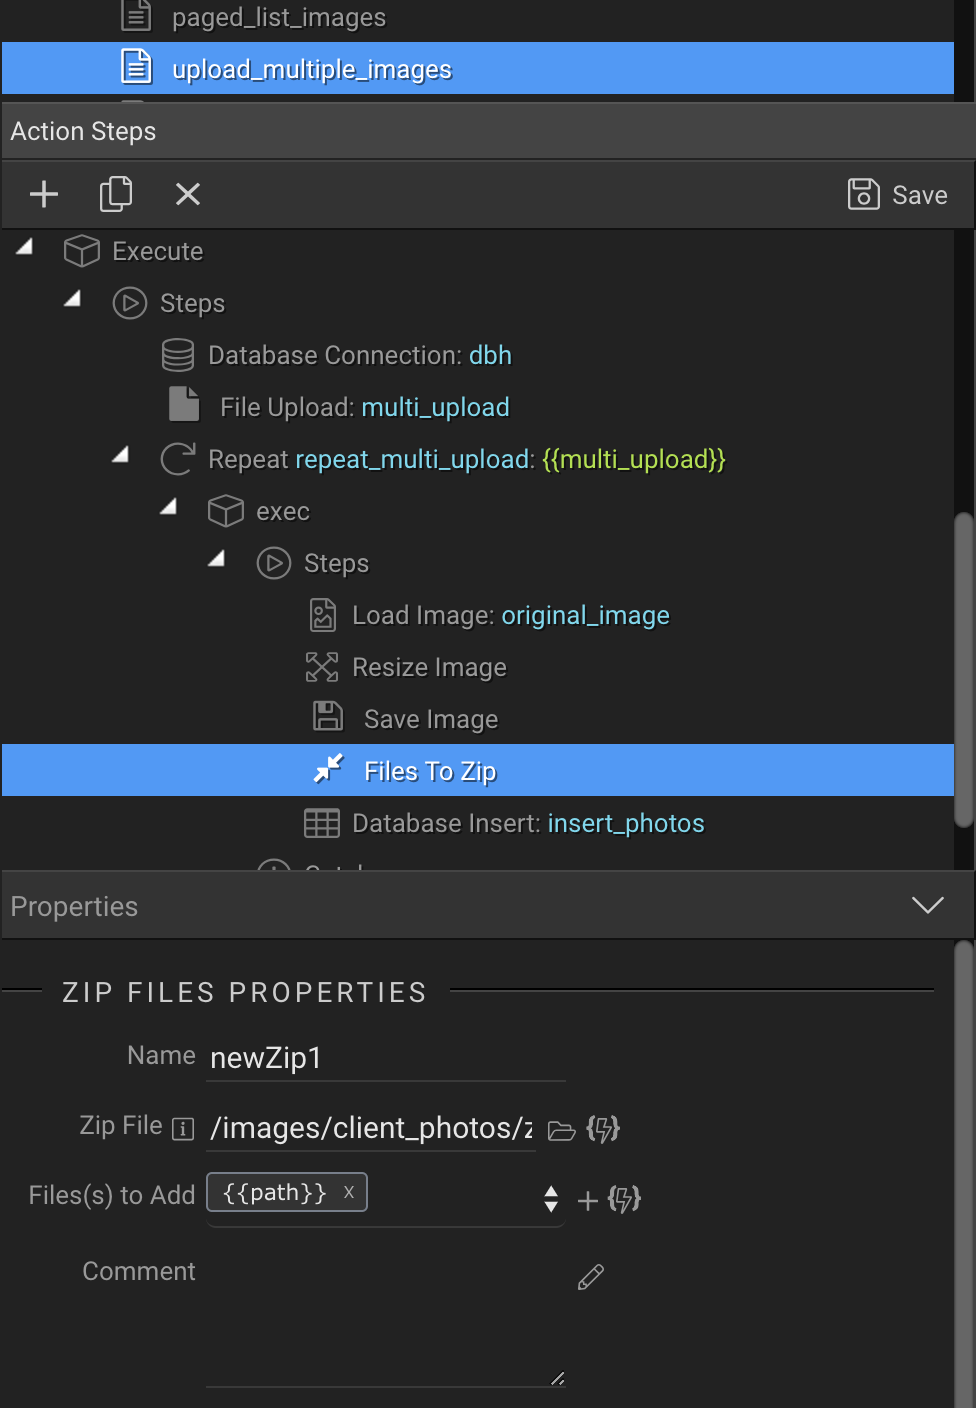Select the Load Image original_image step
This screenshot has width=976, height=1408.
coord(510,615)
